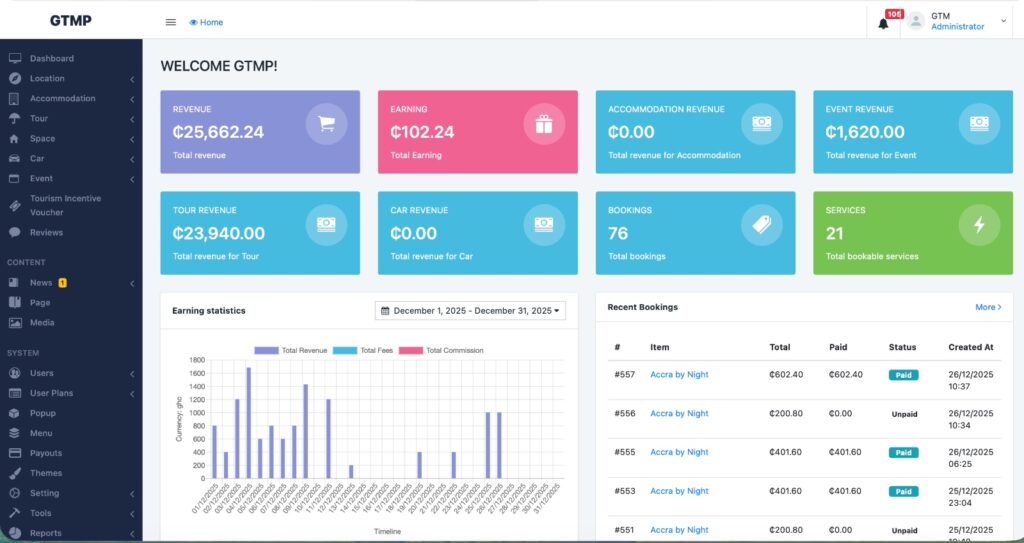This screenshot has width=1024, height=543.
Task: Click the notification bell icon
Action: (x=883, y=23)
